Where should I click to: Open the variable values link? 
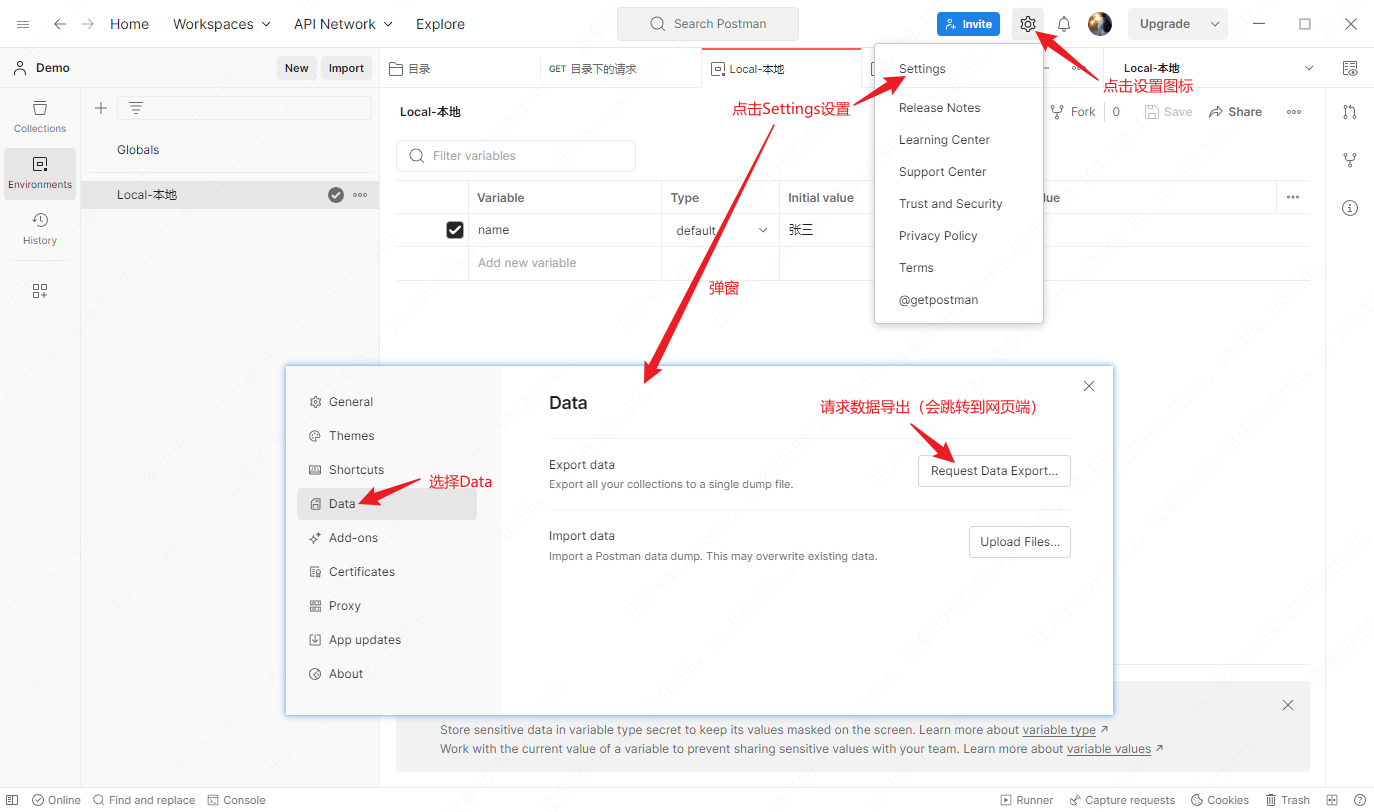(x=1109, y=749)
